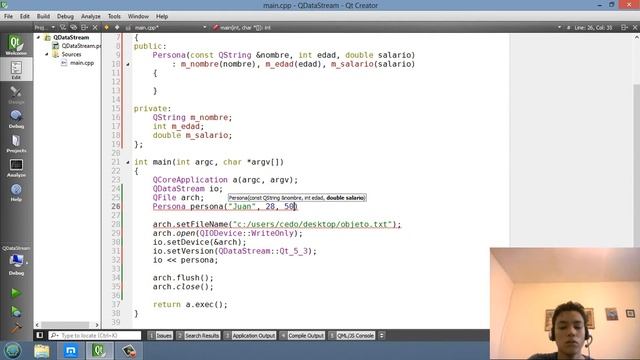Open File Explorer from the taskbar

(42, 351)
